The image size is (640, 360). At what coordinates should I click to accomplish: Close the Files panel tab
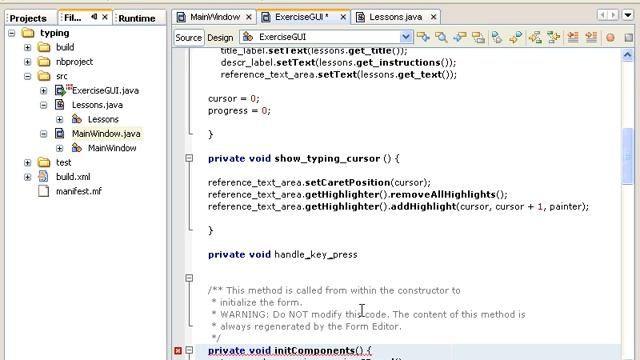[105, 17]
